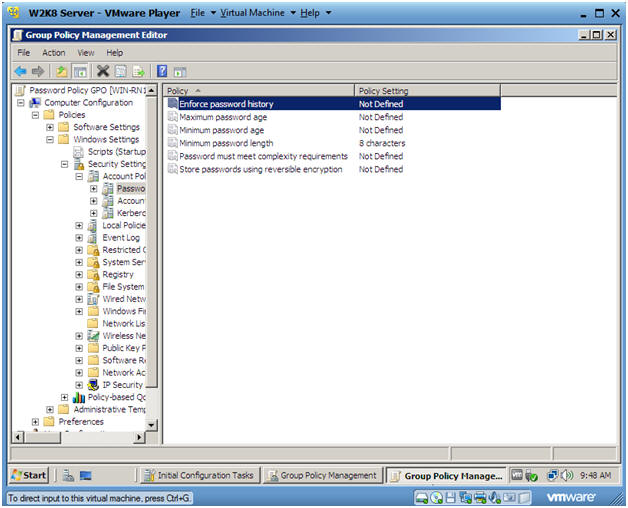Click the IP Security node icon

pos(93,385)
